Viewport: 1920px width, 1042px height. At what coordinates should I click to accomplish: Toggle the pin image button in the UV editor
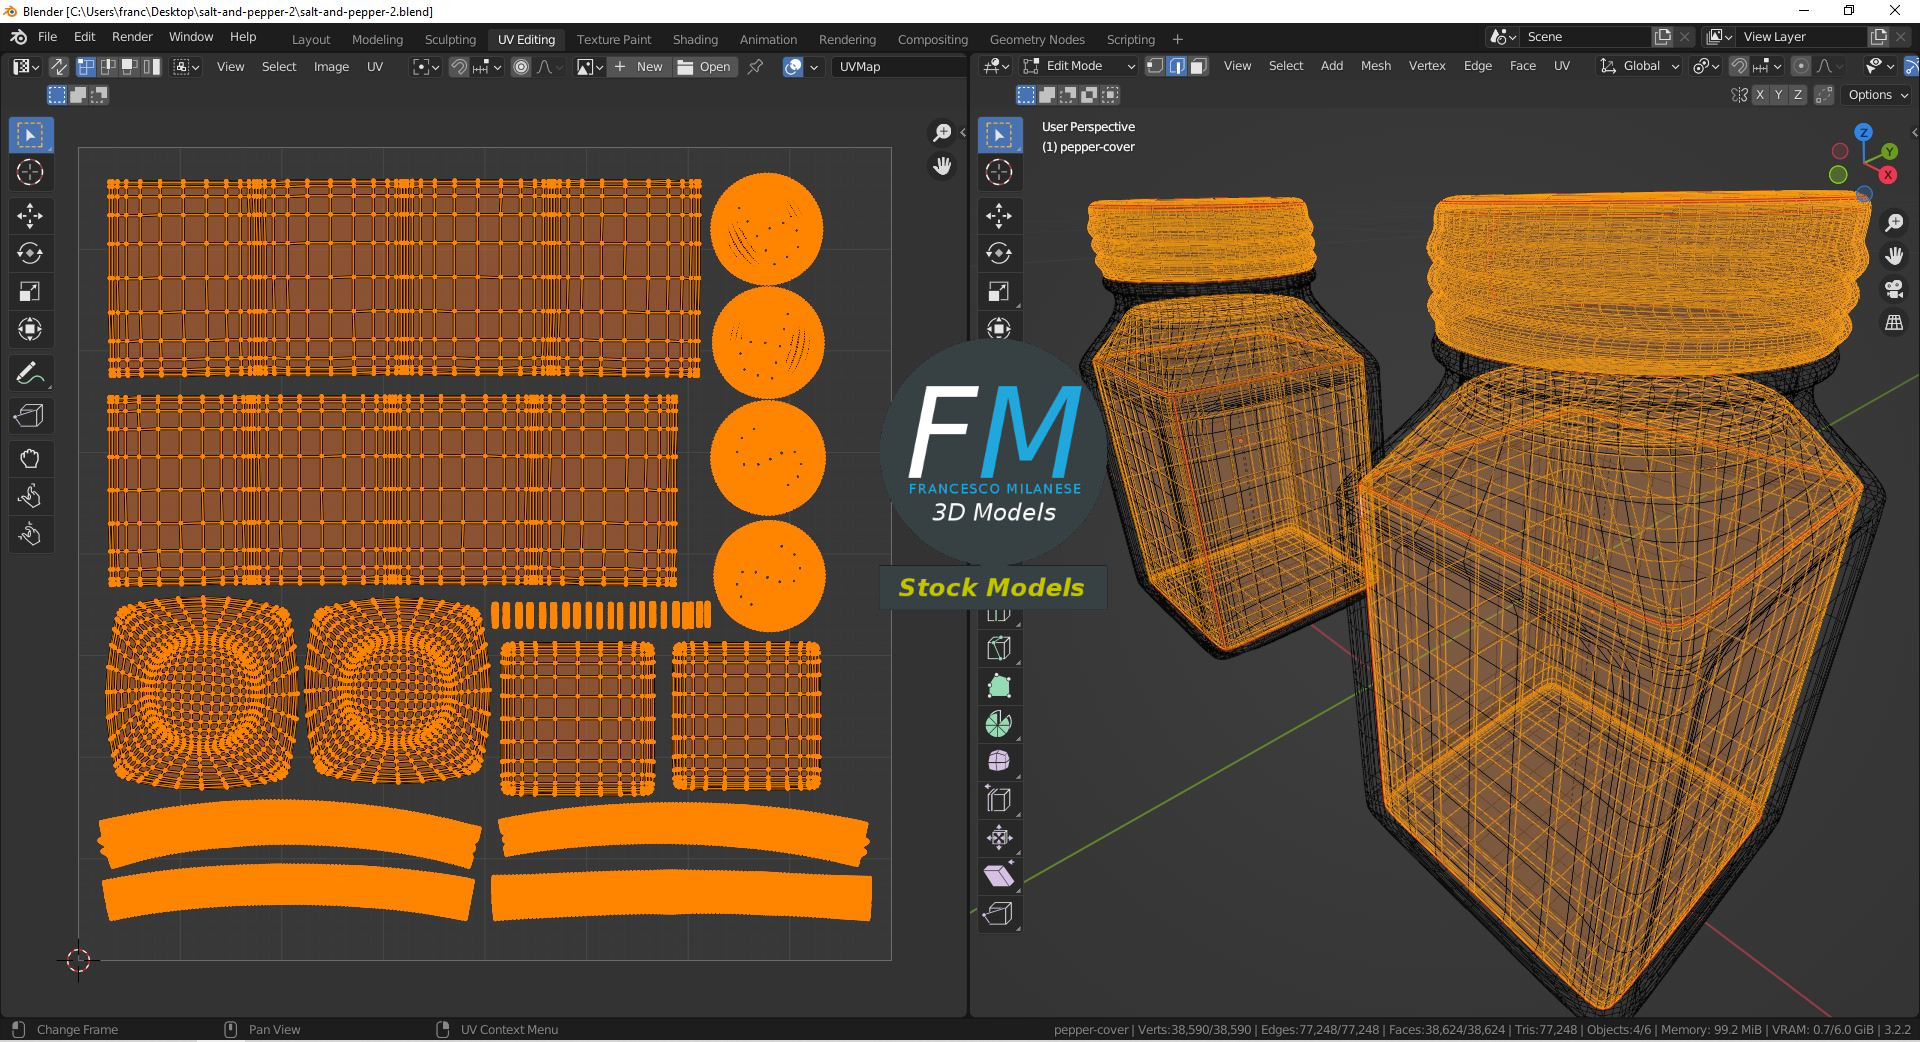click(756, 67)
